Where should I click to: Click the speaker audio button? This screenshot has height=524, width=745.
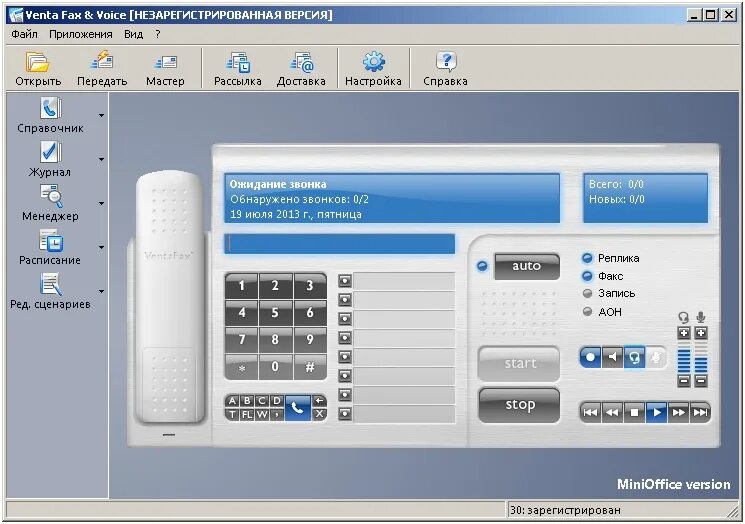(612, 357)
